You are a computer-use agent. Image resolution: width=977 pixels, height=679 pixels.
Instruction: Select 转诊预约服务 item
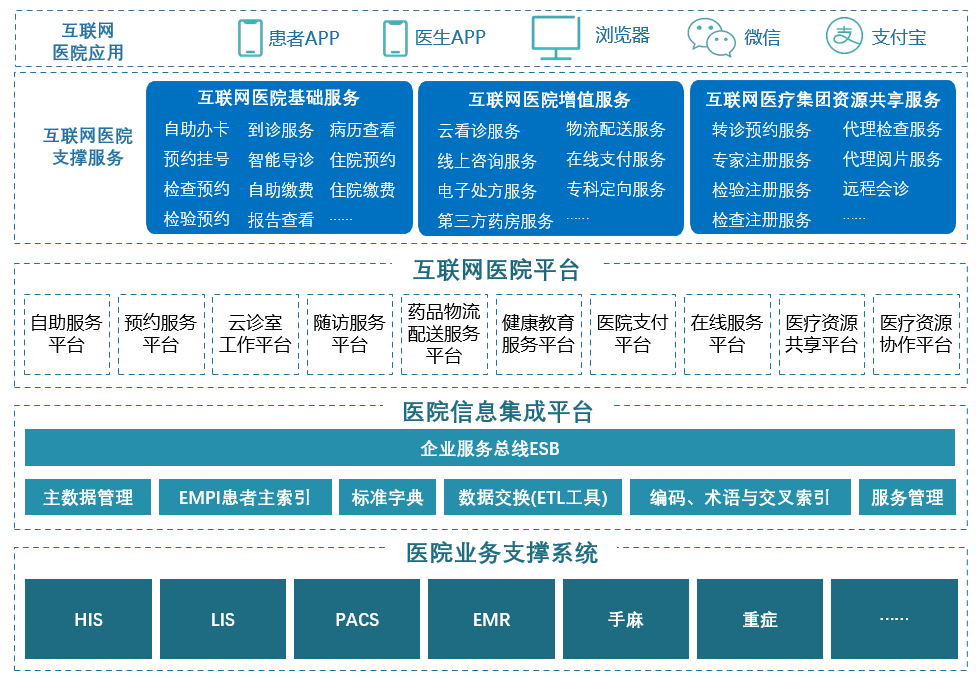tap(761, 130)
